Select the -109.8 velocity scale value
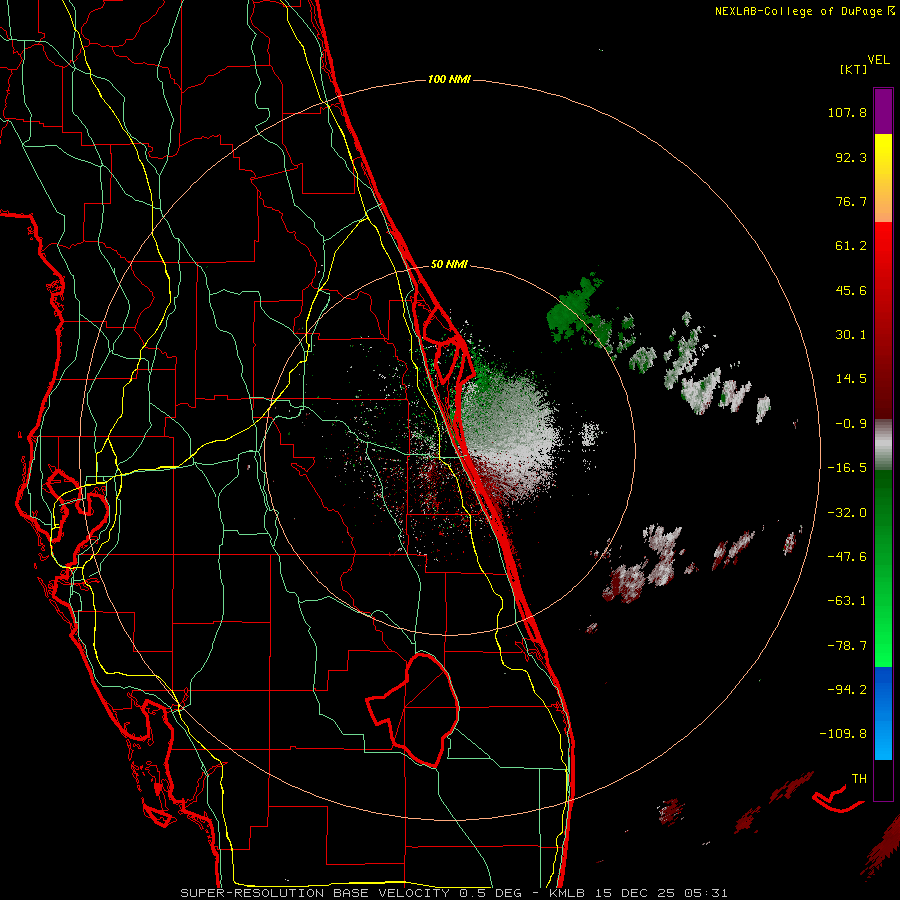The width and height of the screenshot is (900, 900). pyautogui.click(x=843, y=734)
